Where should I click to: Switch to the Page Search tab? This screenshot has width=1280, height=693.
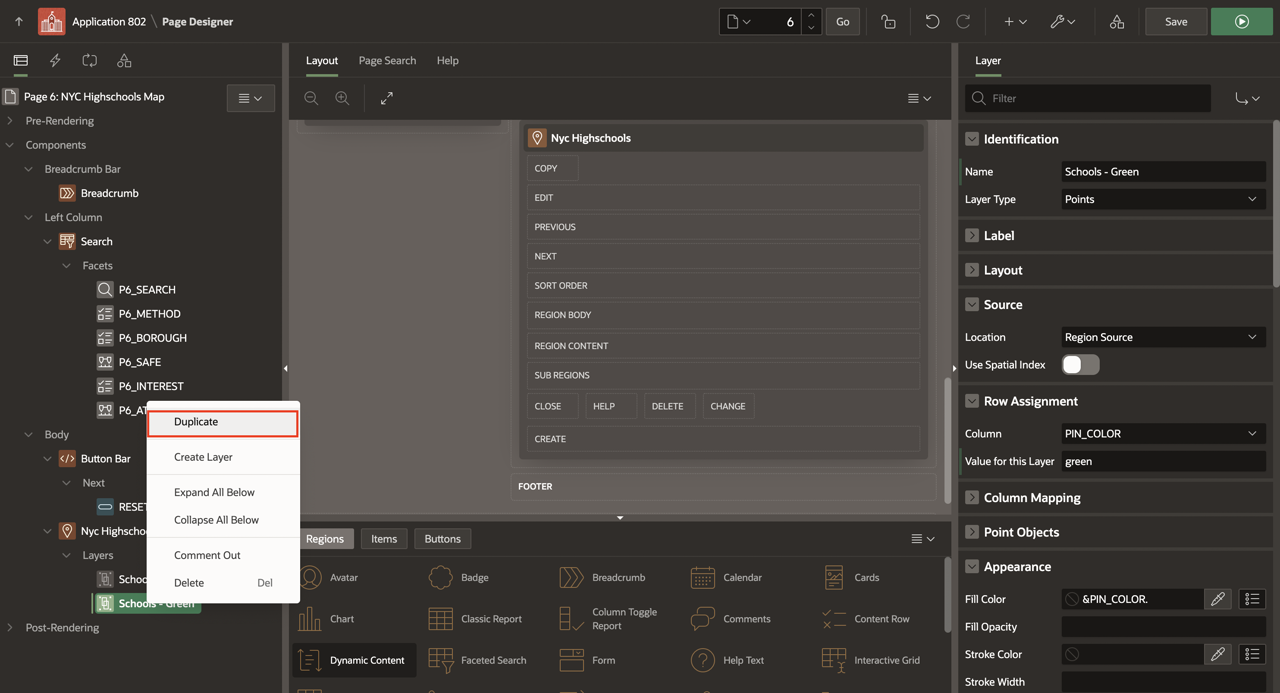tap(387, 61)
